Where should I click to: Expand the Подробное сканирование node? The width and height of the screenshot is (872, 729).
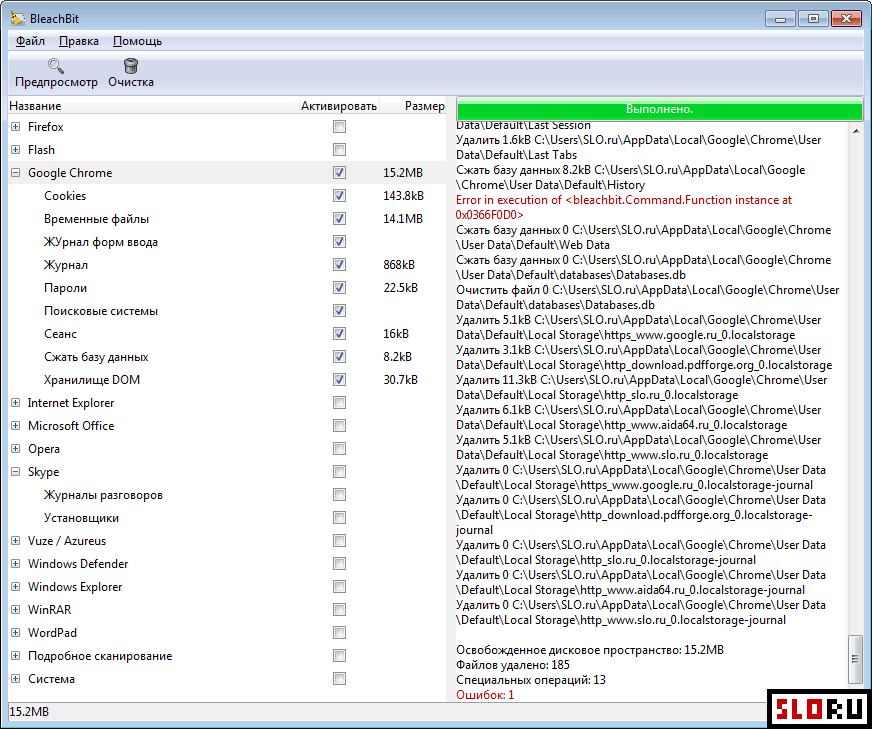click(x=16, y=656)
